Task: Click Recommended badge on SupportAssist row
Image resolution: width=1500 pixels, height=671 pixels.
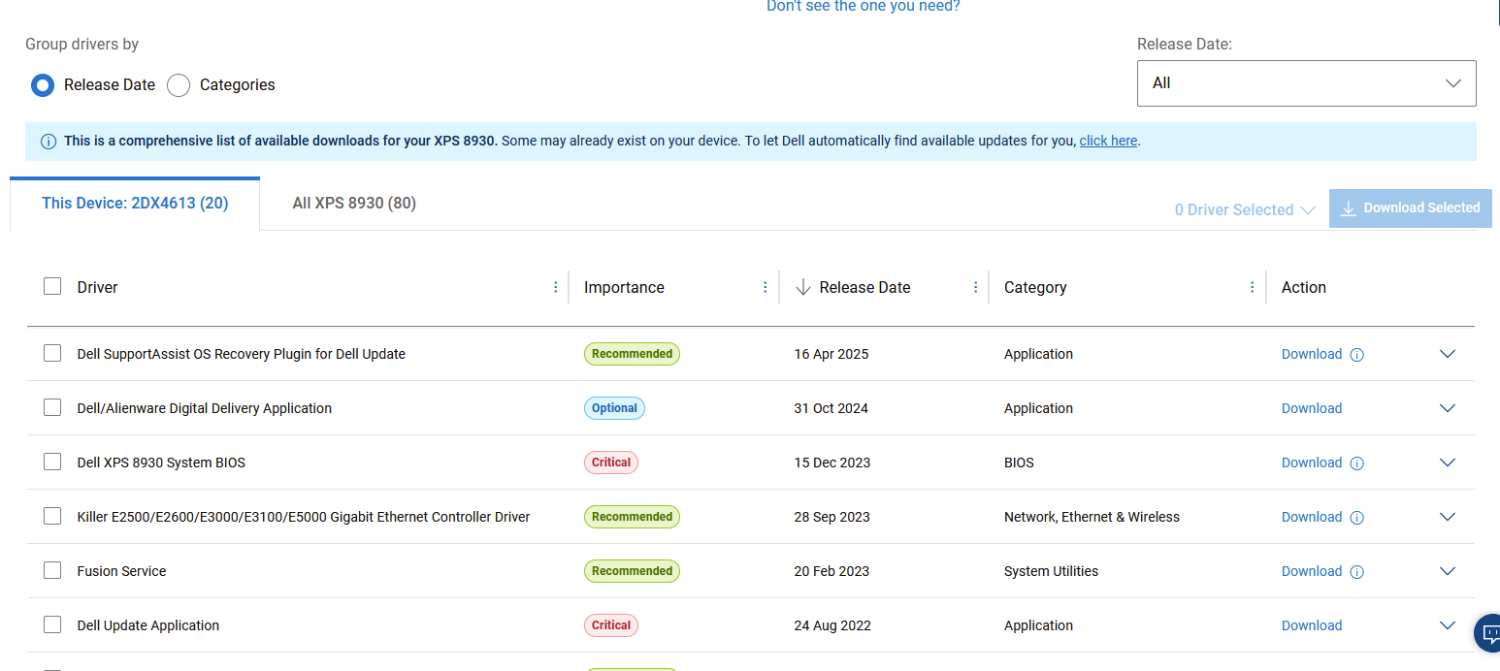Action: (632, 354)
